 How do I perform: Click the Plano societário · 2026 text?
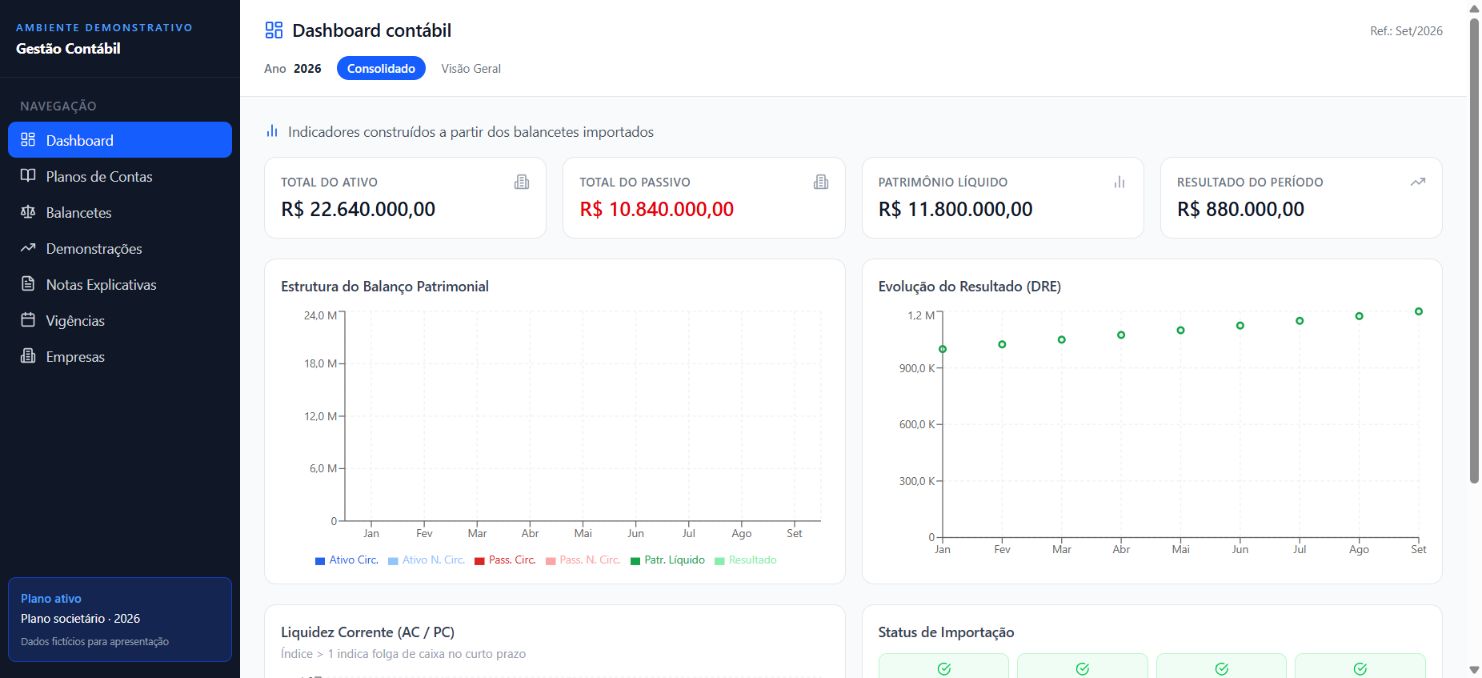coord(80,619)
